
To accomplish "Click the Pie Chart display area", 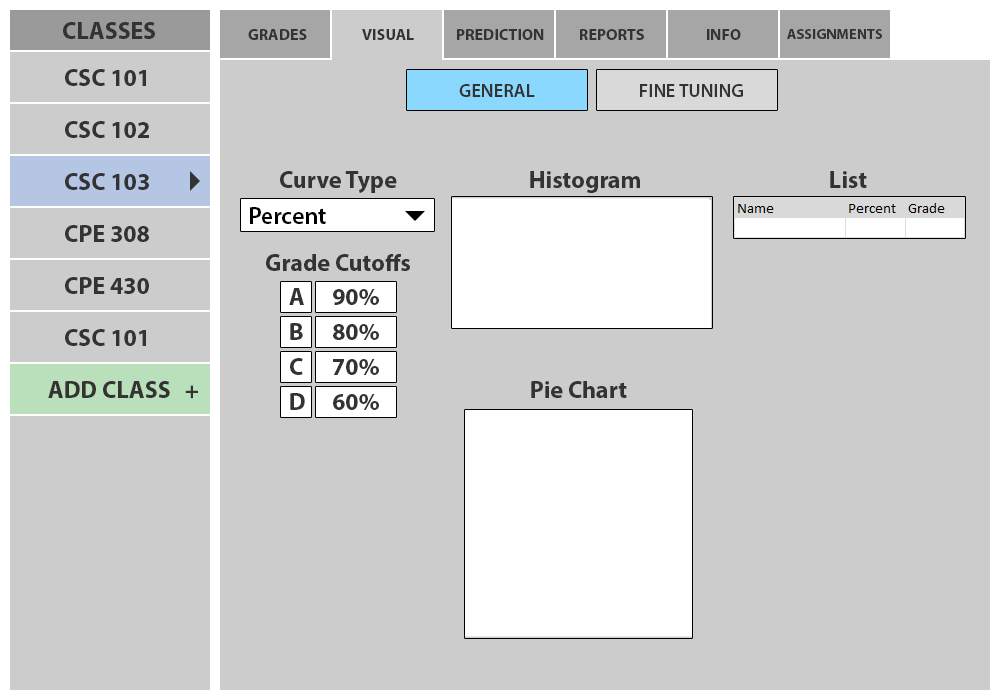I will 578,523.
